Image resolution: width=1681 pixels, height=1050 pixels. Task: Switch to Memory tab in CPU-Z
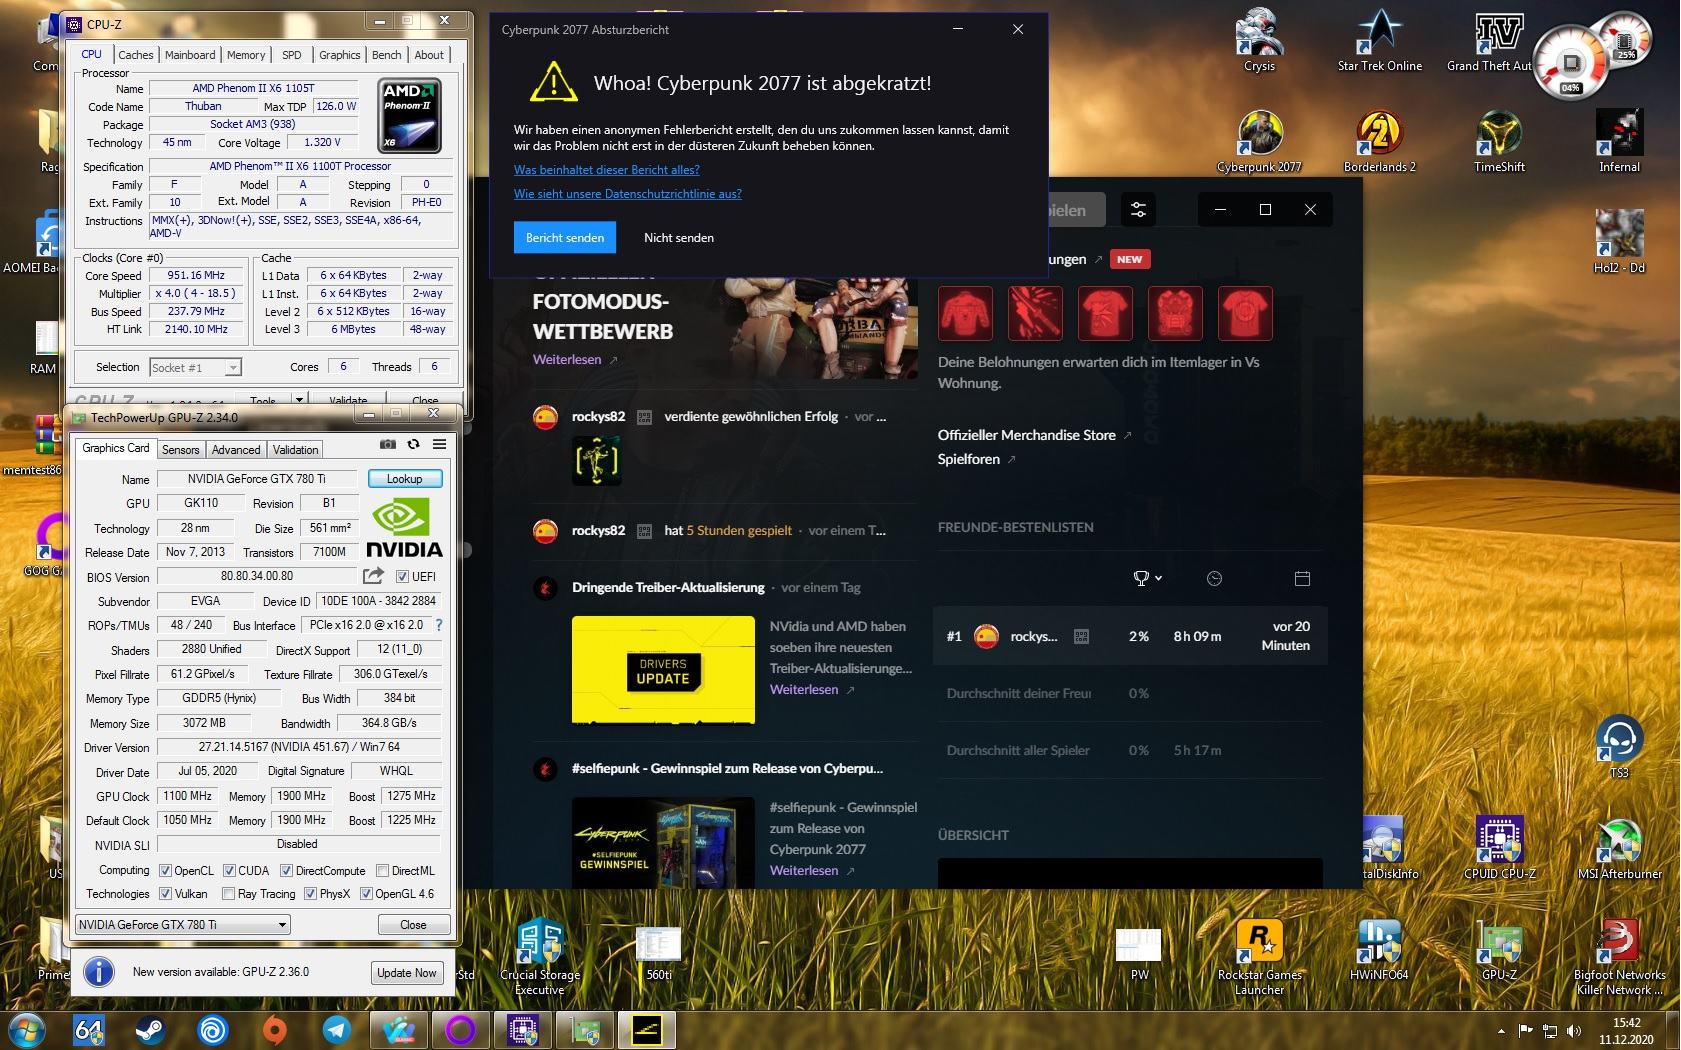(246, 55)
